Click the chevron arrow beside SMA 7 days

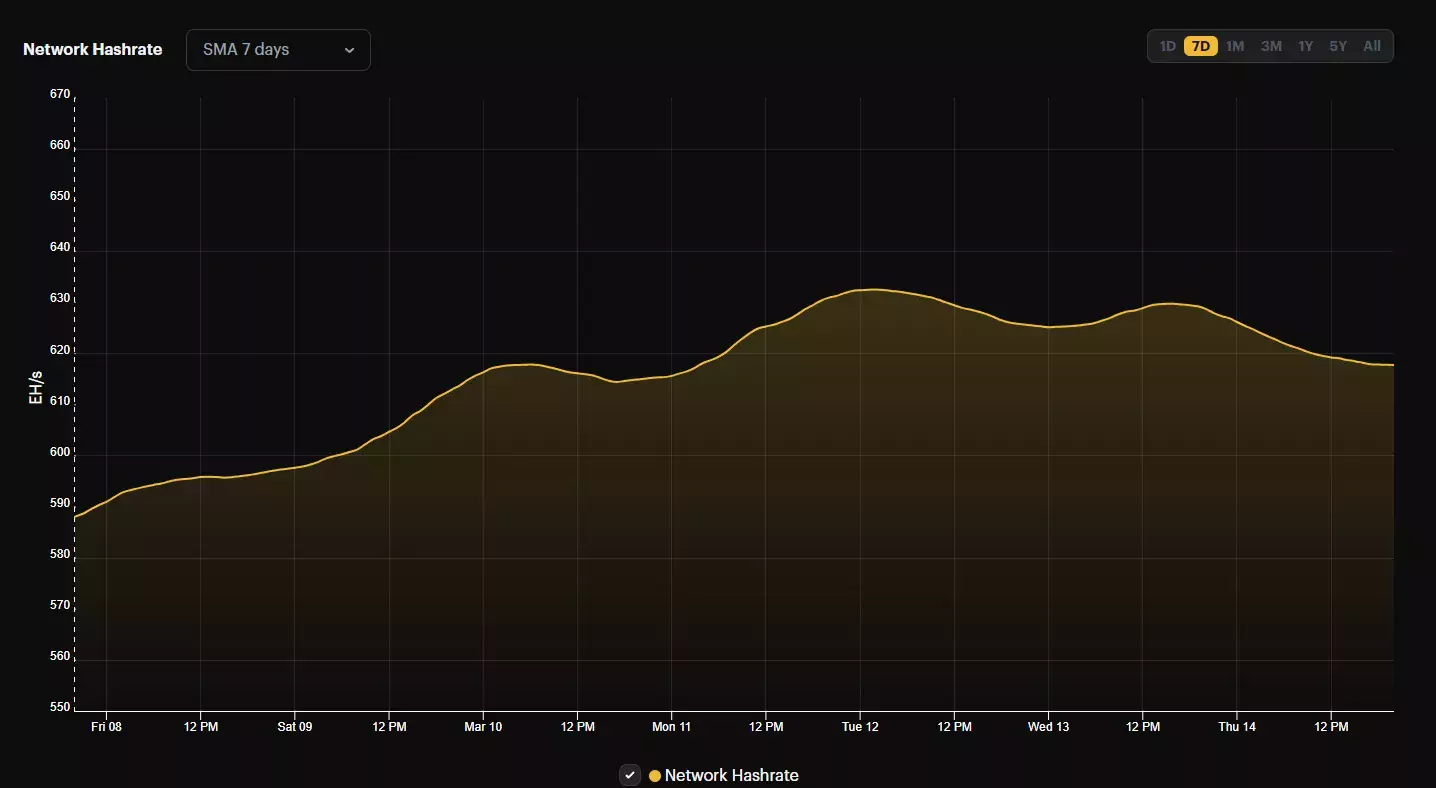pyautogui.click(x=349, y=51)
